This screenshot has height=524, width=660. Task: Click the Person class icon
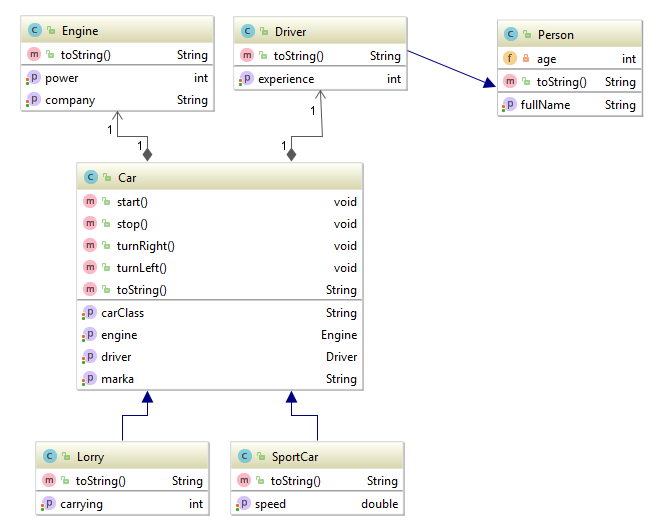511,35
